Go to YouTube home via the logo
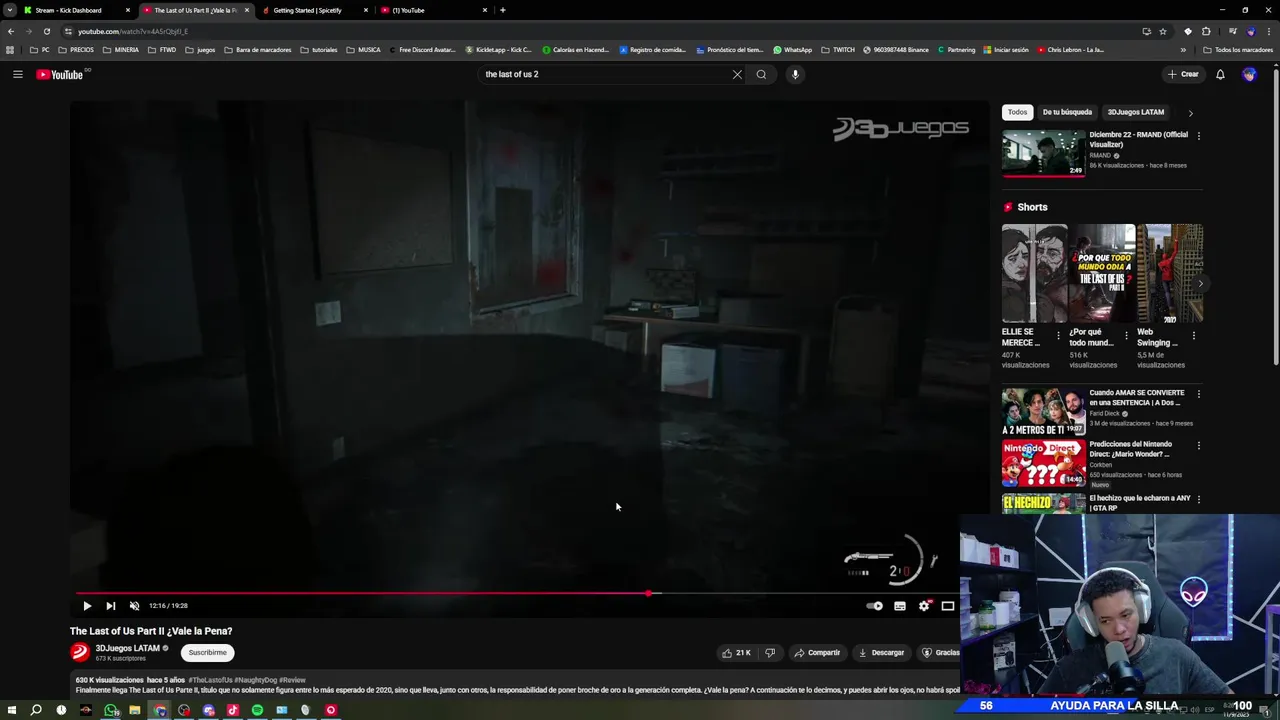The width and height of the screenshot is (1280, 720). pyautogui.click(x=60, y=74)
